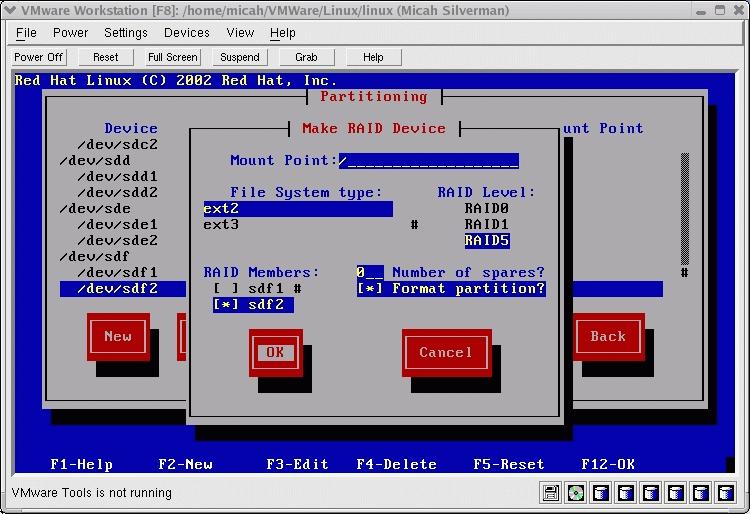Click the VMware window menu icon
Image resolution: width=750 pixels, height=514 pixels.
click(10, 10)
